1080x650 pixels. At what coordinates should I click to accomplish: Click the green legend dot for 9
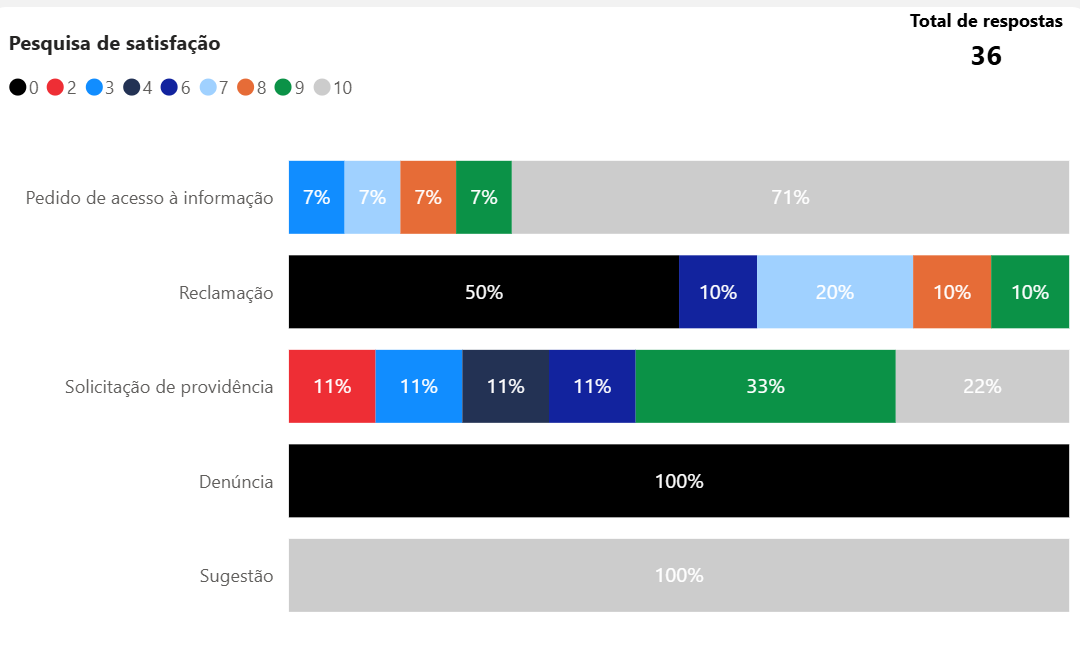283,88
